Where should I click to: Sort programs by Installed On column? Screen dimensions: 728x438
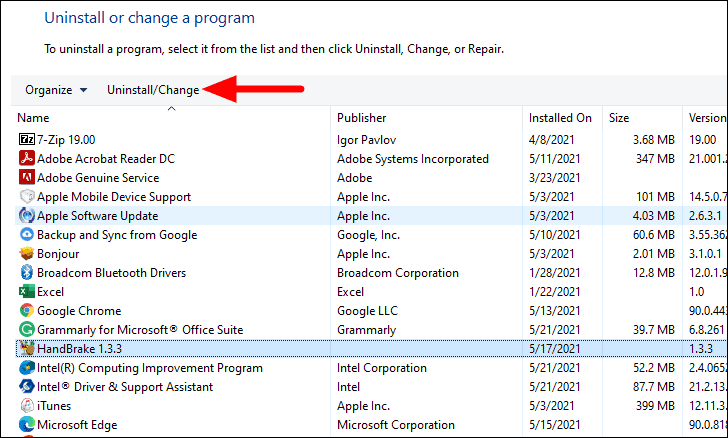click(x=562, y=118)
